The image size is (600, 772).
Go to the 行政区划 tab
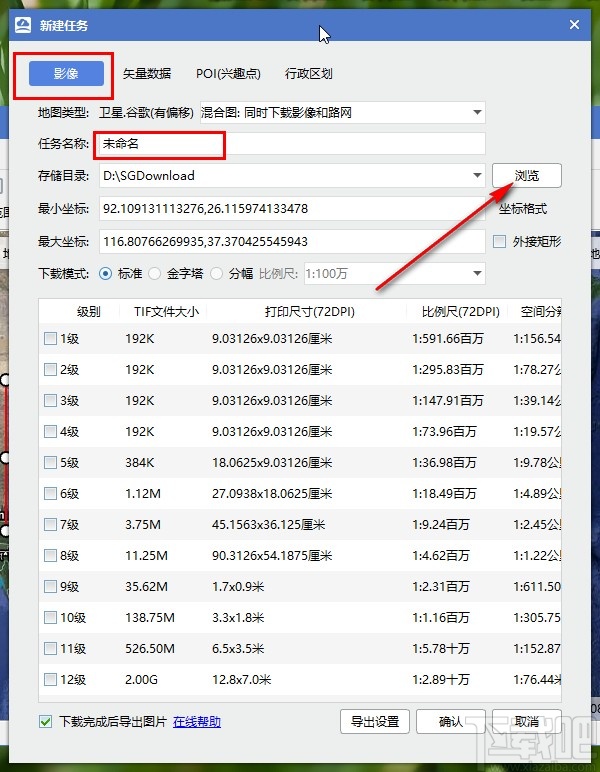309,74
